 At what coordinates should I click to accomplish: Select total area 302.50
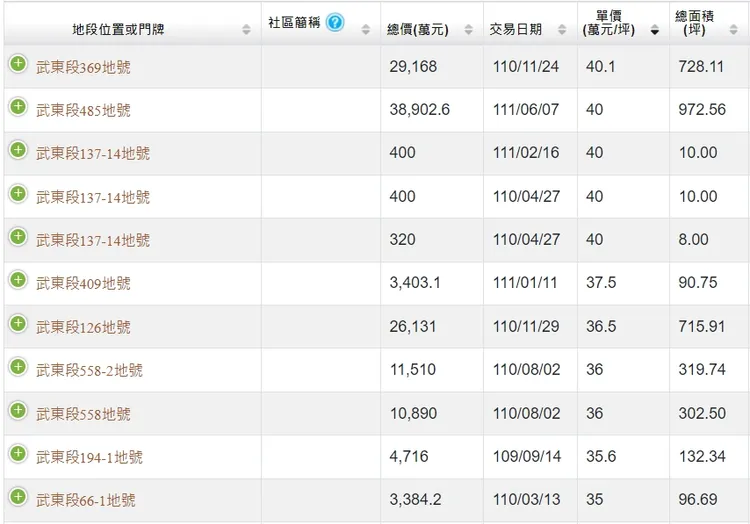(x=702, y=413)
